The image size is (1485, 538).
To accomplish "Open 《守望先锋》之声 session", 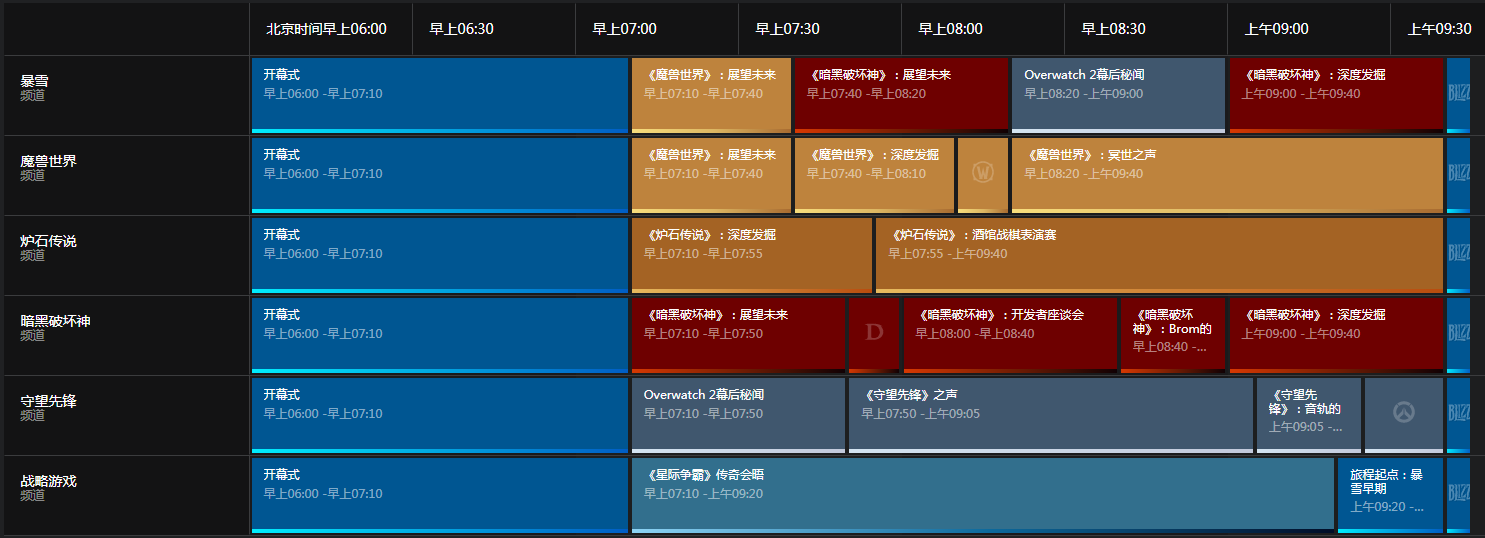I will coord(1050,414).
